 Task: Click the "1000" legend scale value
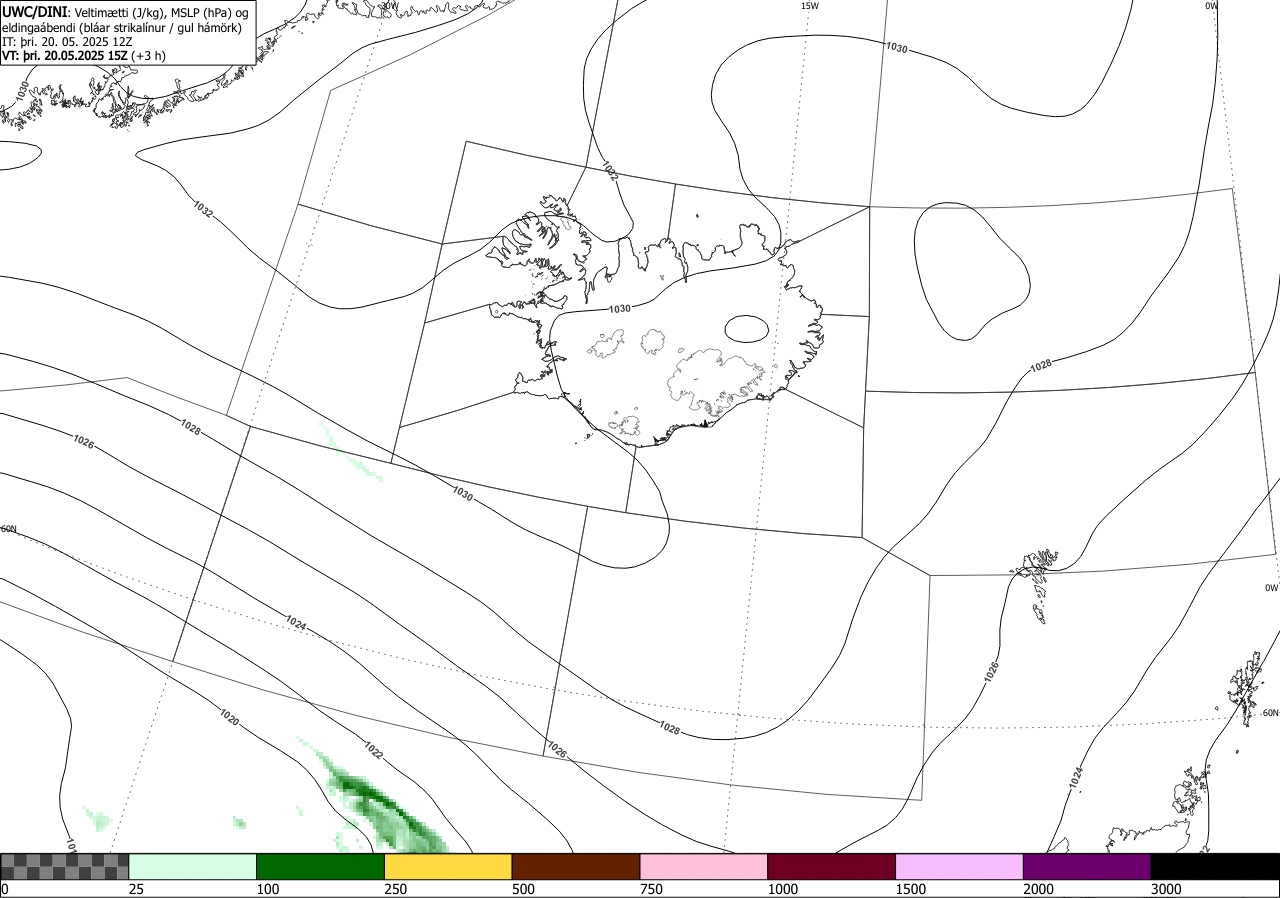point(783,889)
